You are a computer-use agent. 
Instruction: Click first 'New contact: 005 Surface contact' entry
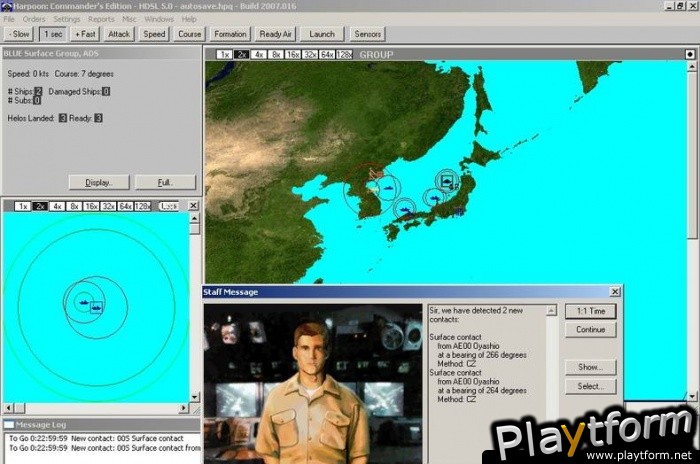coord(96,439)
